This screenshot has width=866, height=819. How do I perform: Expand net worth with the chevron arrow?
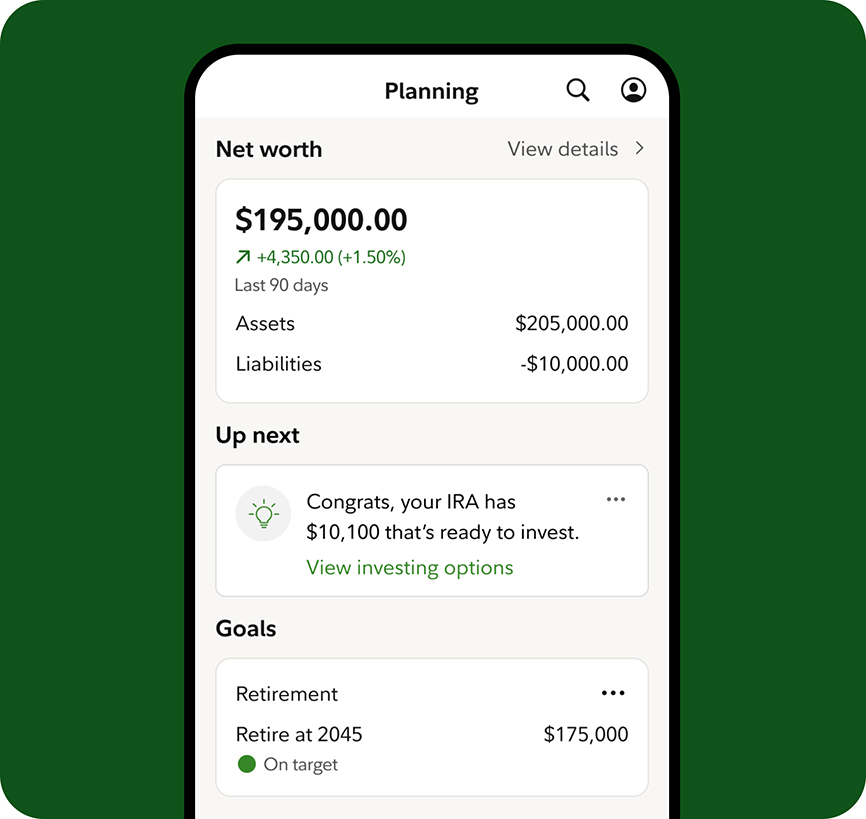coord(640,149)
